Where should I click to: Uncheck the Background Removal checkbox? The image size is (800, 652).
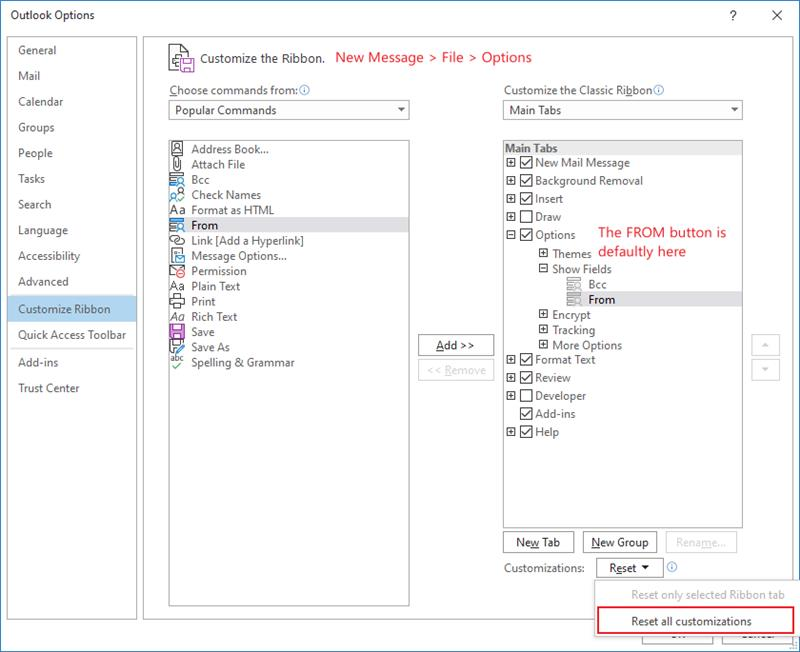[526, 181]
